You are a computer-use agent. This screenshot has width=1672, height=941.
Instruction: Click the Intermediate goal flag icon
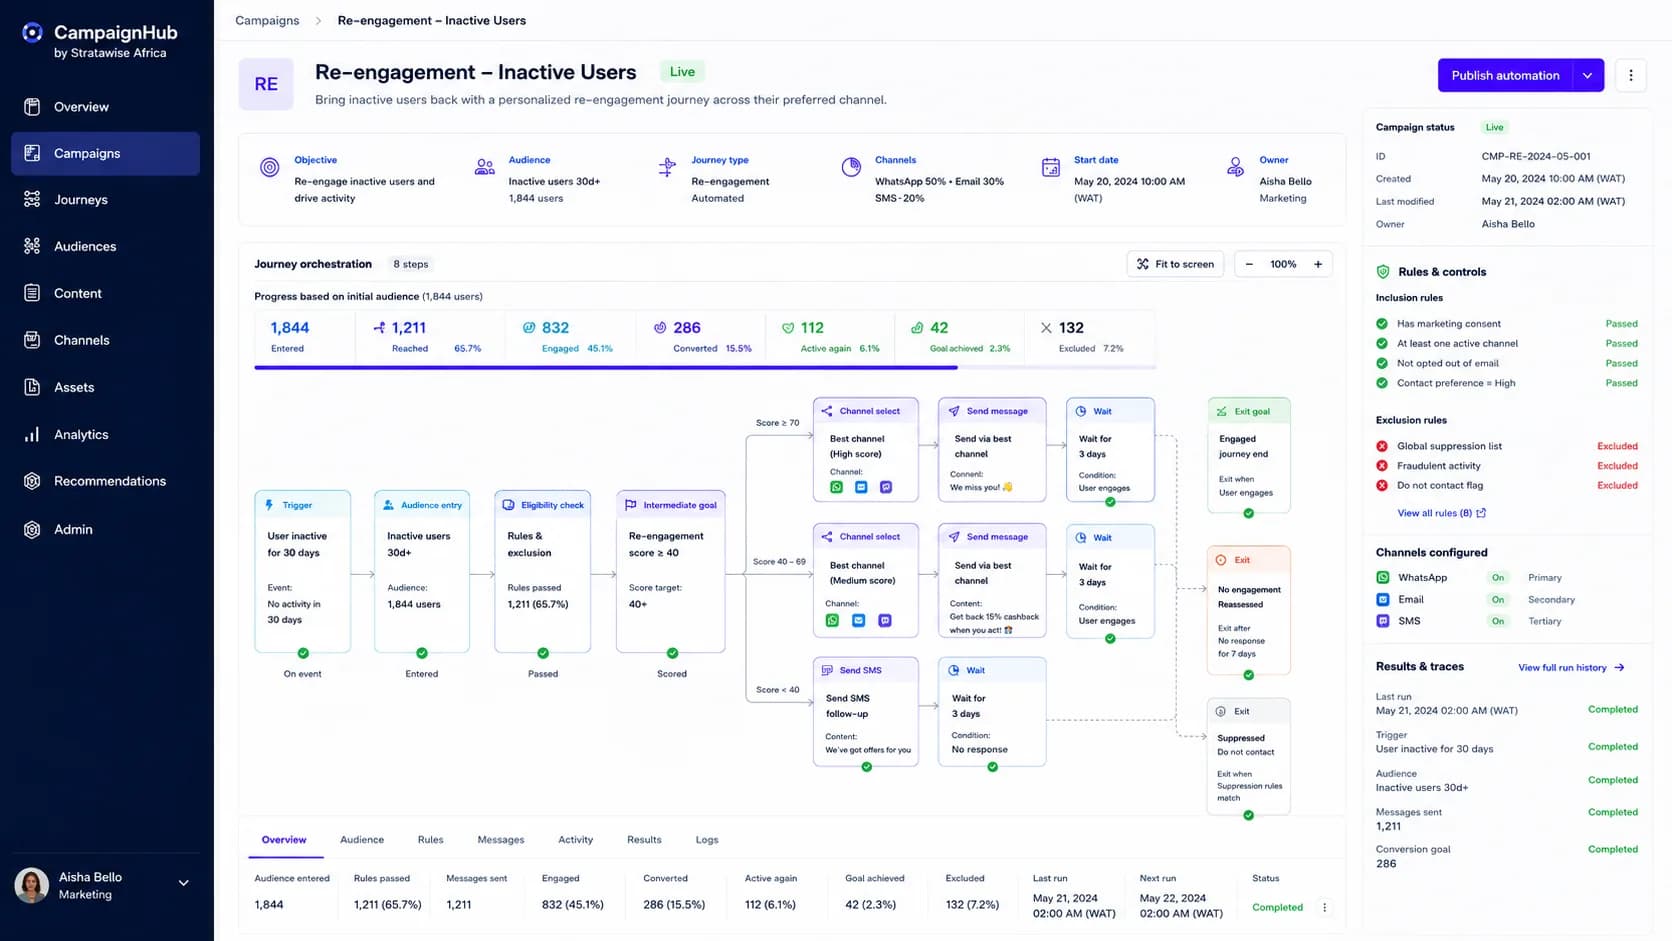(x=630, y=505)
